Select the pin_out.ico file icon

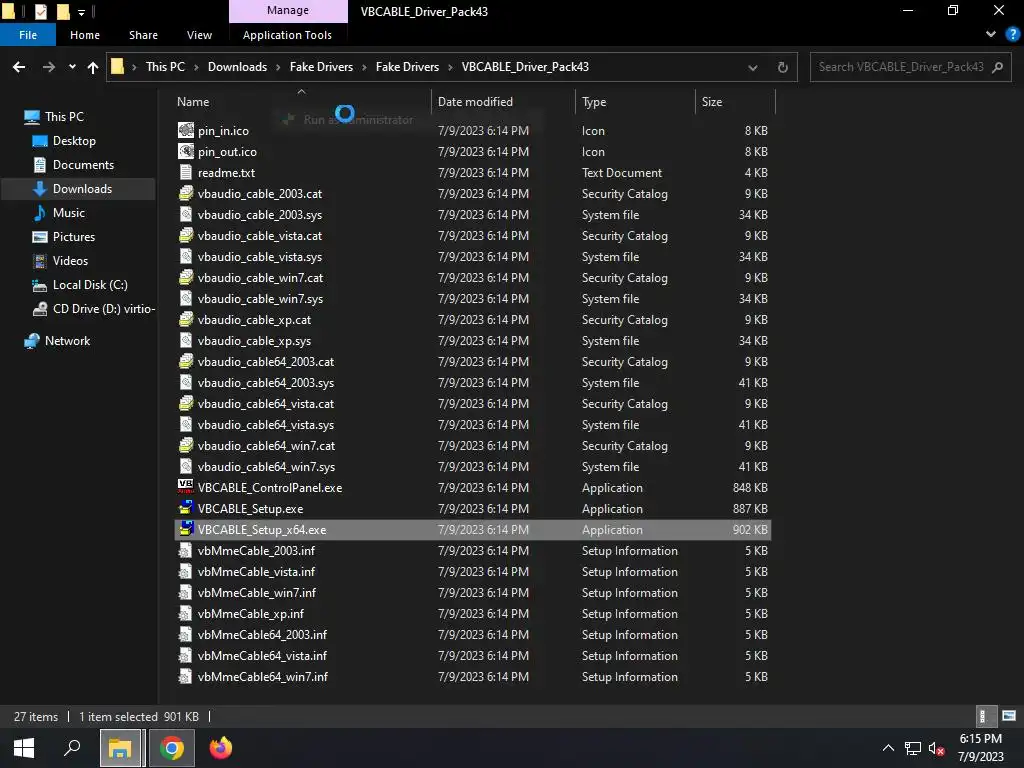(186, 152)
